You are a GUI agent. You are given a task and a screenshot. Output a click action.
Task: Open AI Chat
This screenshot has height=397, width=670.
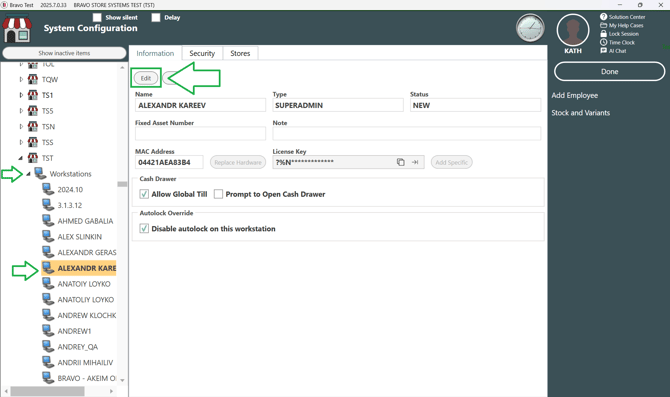[613, 51]
